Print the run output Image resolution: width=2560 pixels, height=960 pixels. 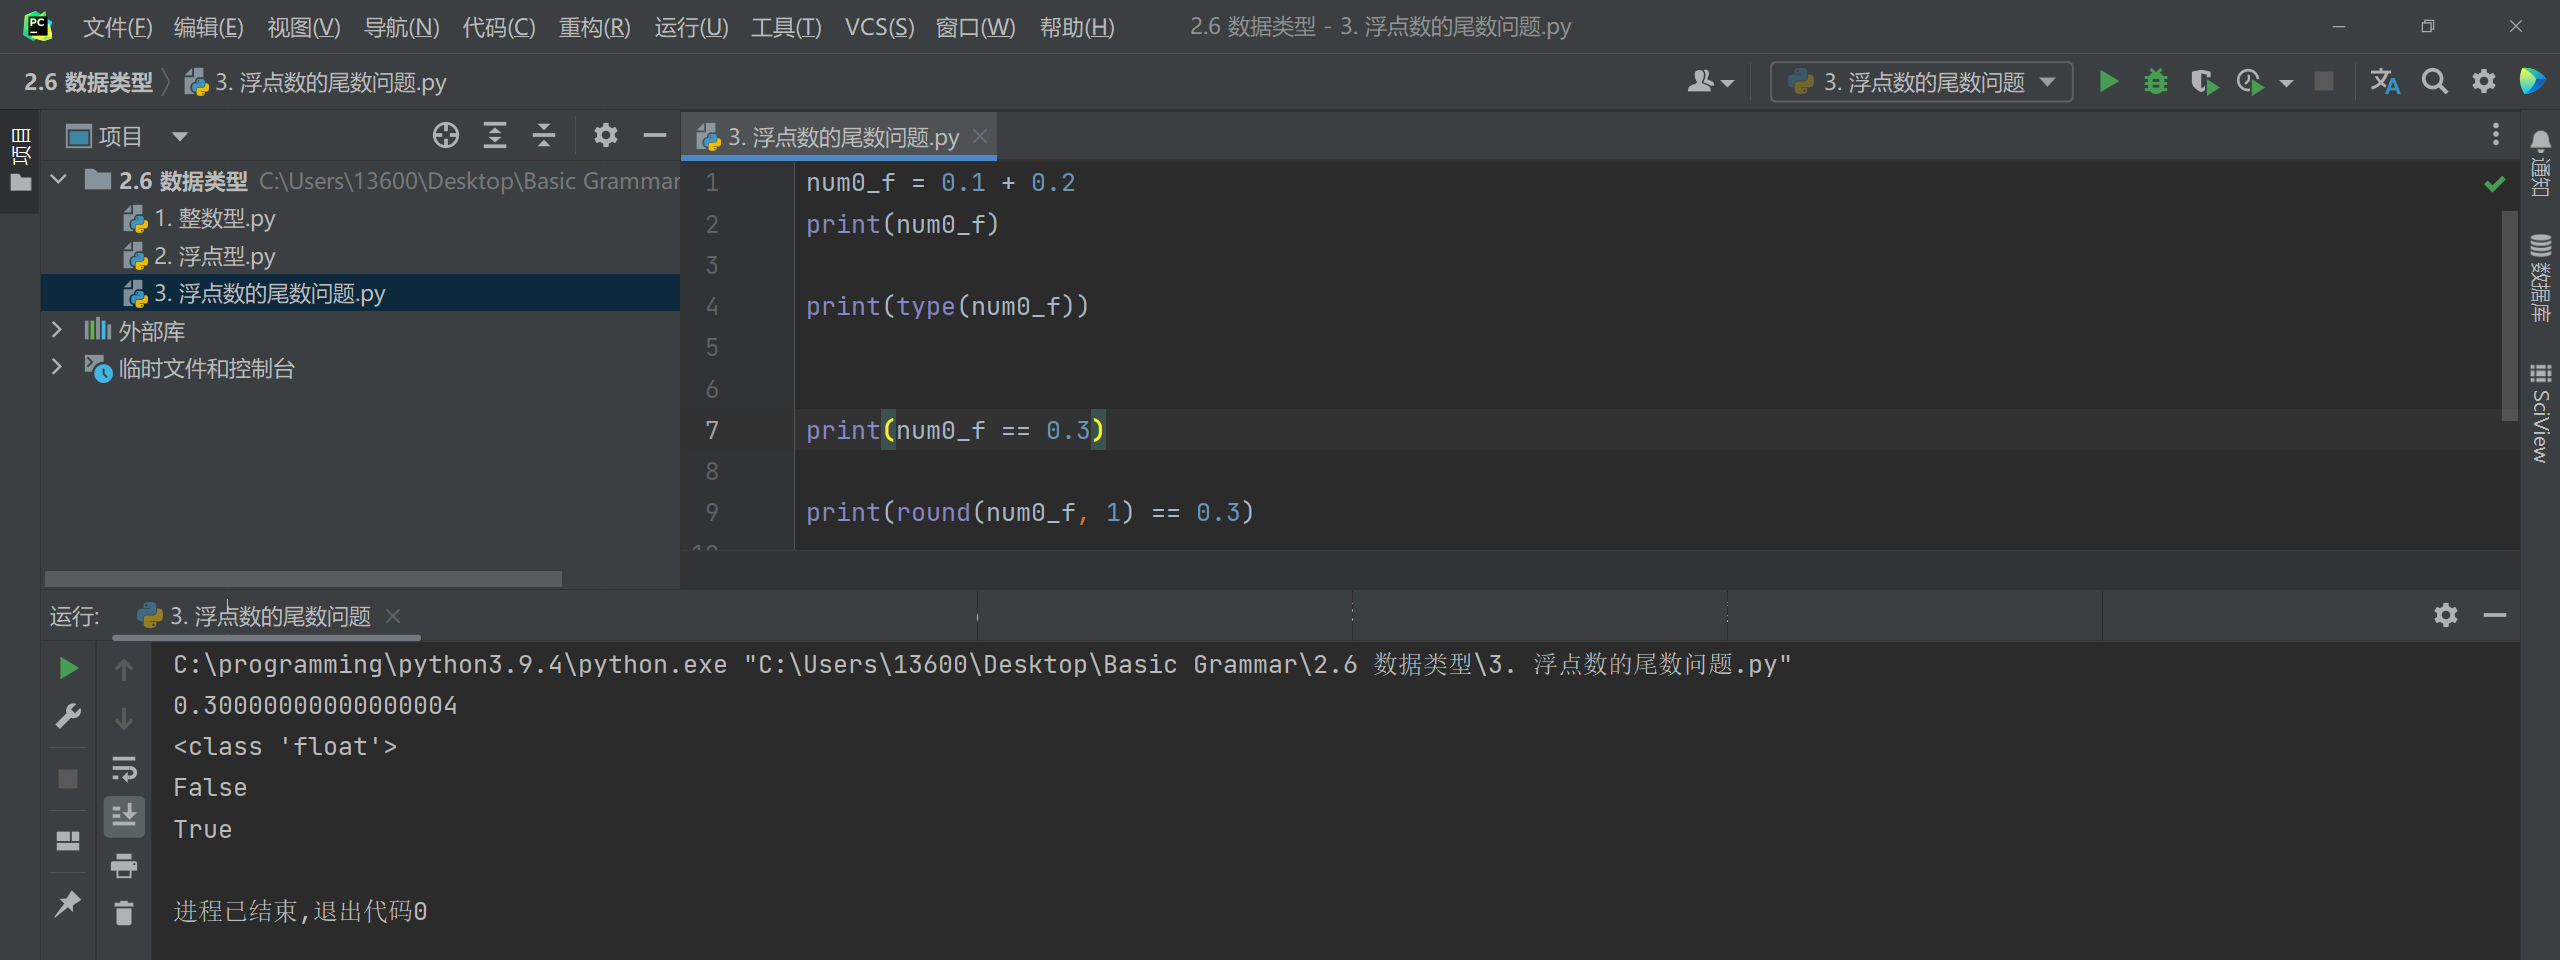tap(124, 865)
